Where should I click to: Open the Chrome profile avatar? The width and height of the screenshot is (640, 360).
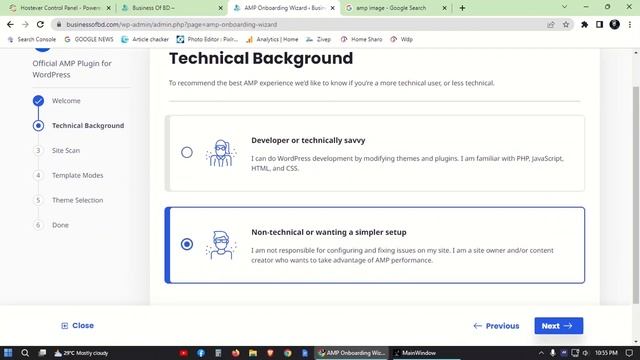(614, 24)
